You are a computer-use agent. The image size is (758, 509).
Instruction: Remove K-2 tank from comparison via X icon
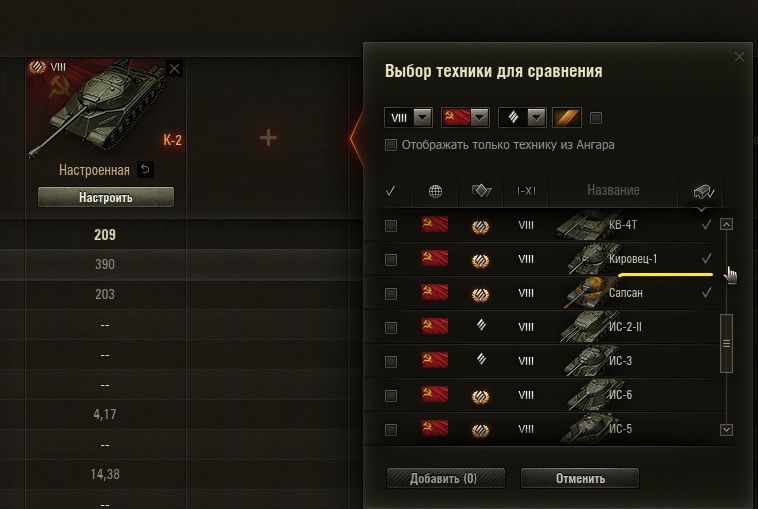pos(175,69)
